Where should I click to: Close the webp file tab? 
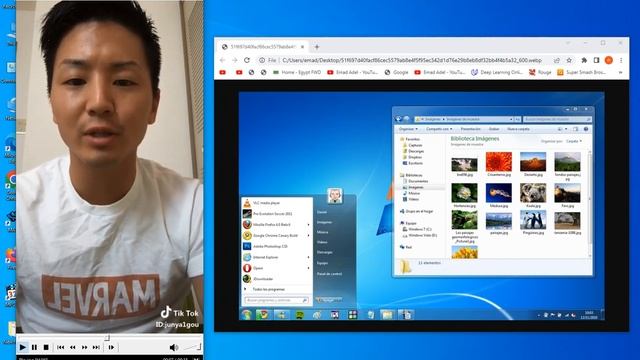point(302,47)
